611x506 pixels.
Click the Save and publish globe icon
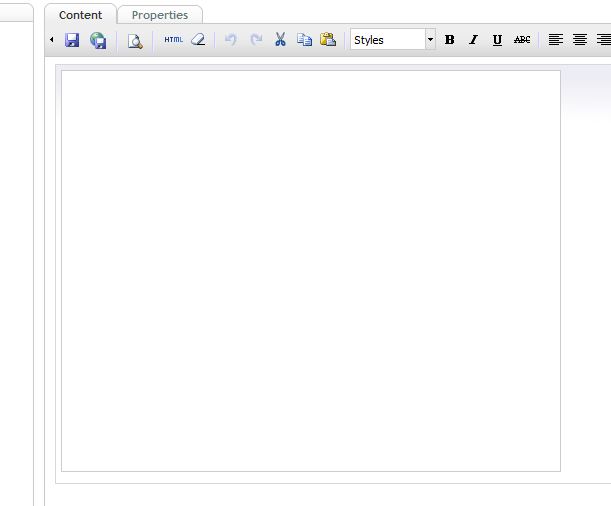98,40
